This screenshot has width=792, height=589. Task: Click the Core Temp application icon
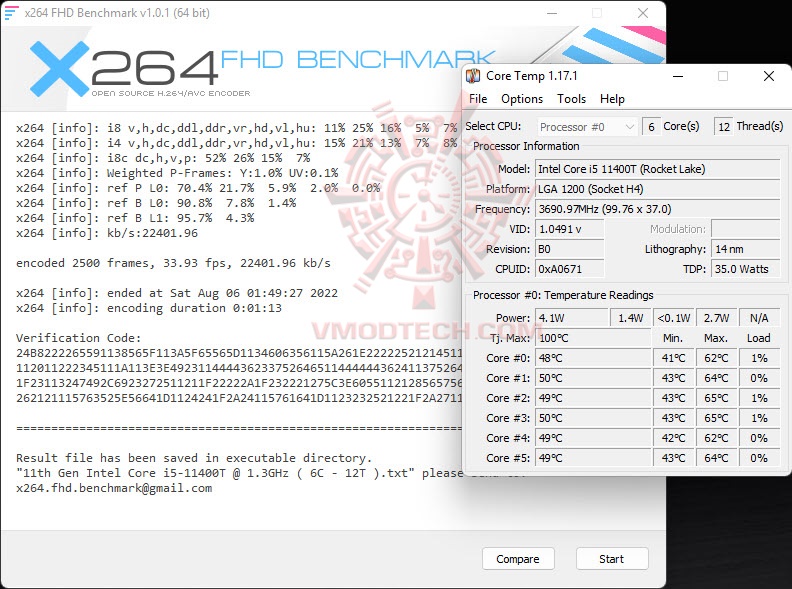[473, 76]
